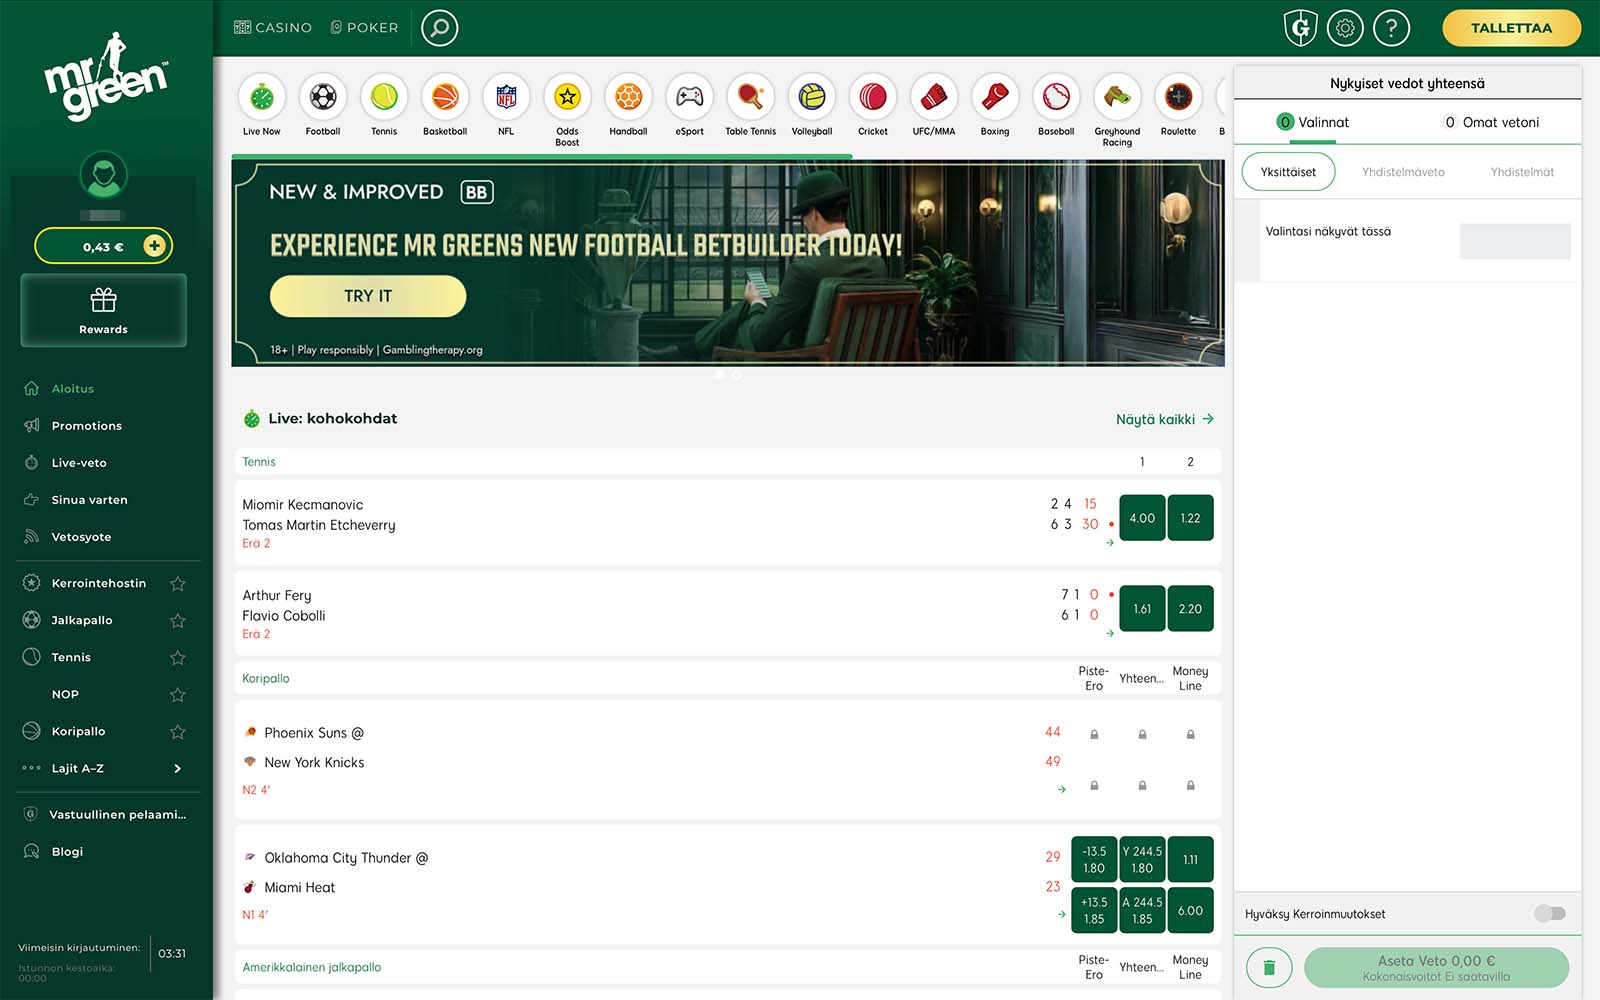Viewport: 1600px width, 1000px height.
Task: Open the eSport category icon
Action: coord(689,97)
